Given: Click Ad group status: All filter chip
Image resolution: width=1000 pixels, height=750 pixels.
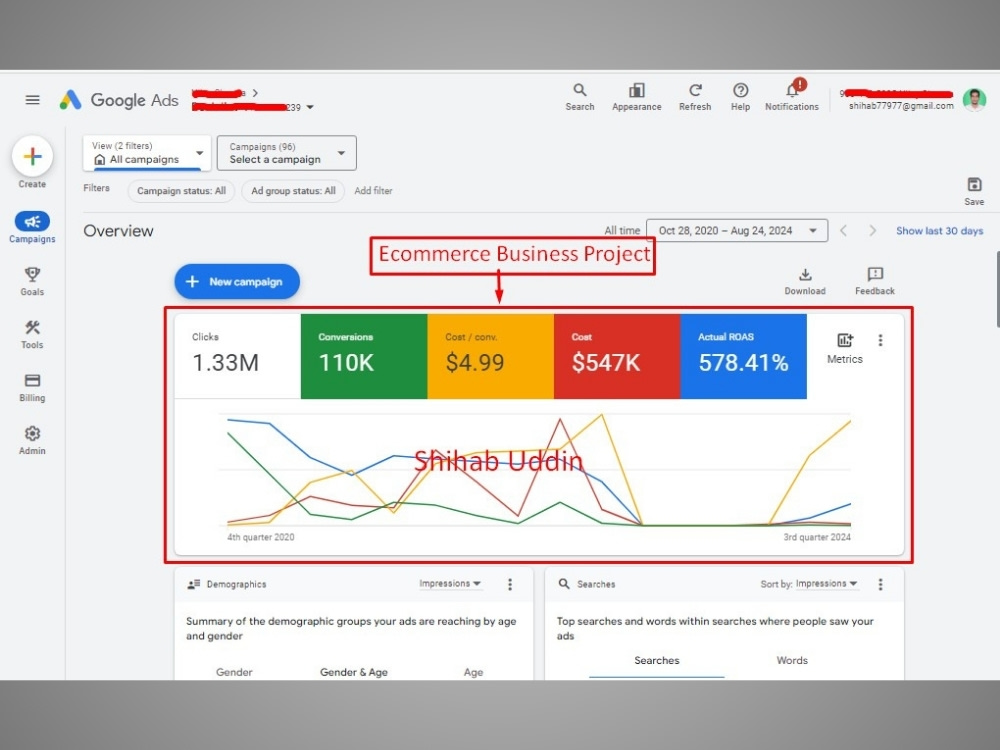Looking at the screenshot, I should click(293, 191).
